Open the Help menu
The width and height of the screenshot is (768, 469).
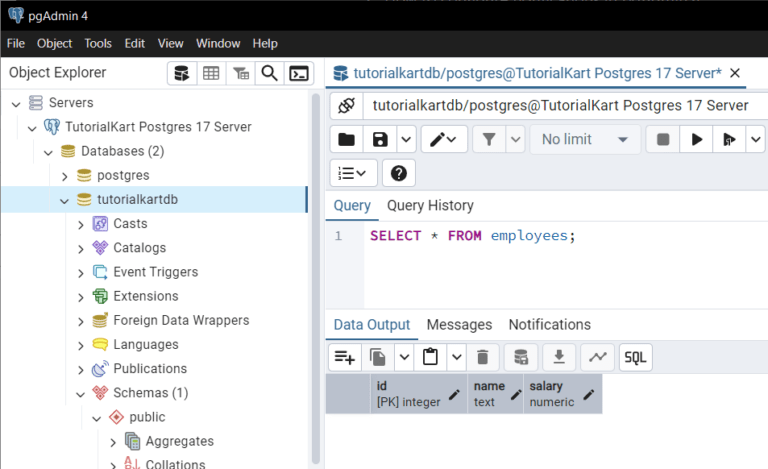pyautogui.click(x=265, y=44)
